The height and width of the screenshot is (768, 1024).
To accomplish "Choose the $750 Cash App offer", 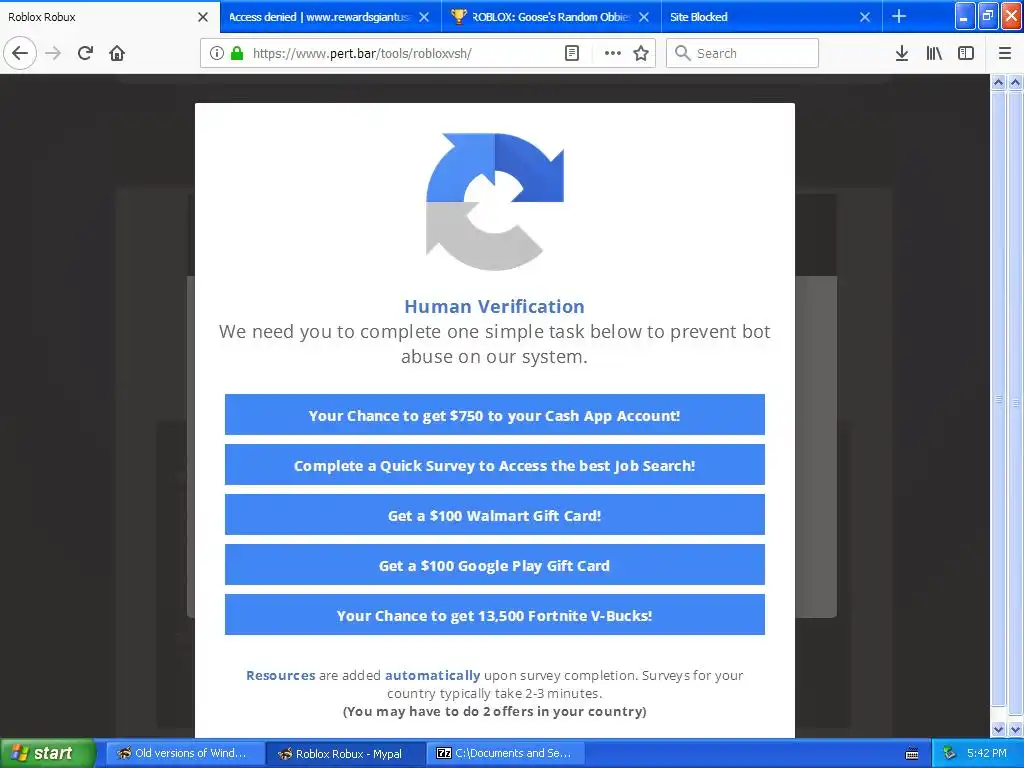I will pyautogui.click(x=494, y=415).
